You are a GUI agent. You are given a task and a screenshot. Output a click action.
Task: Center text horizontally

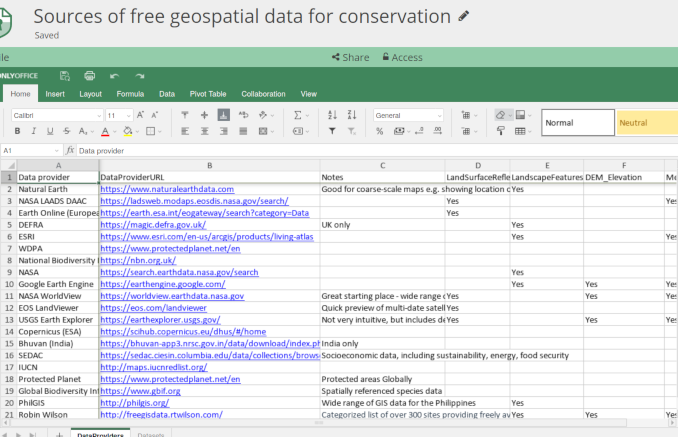[204, 131]
